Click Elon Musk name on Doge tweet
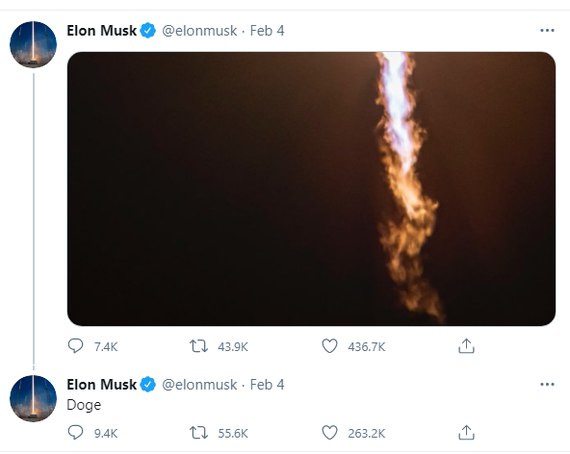This screenshot has height=454, width=570. (101, 384)
